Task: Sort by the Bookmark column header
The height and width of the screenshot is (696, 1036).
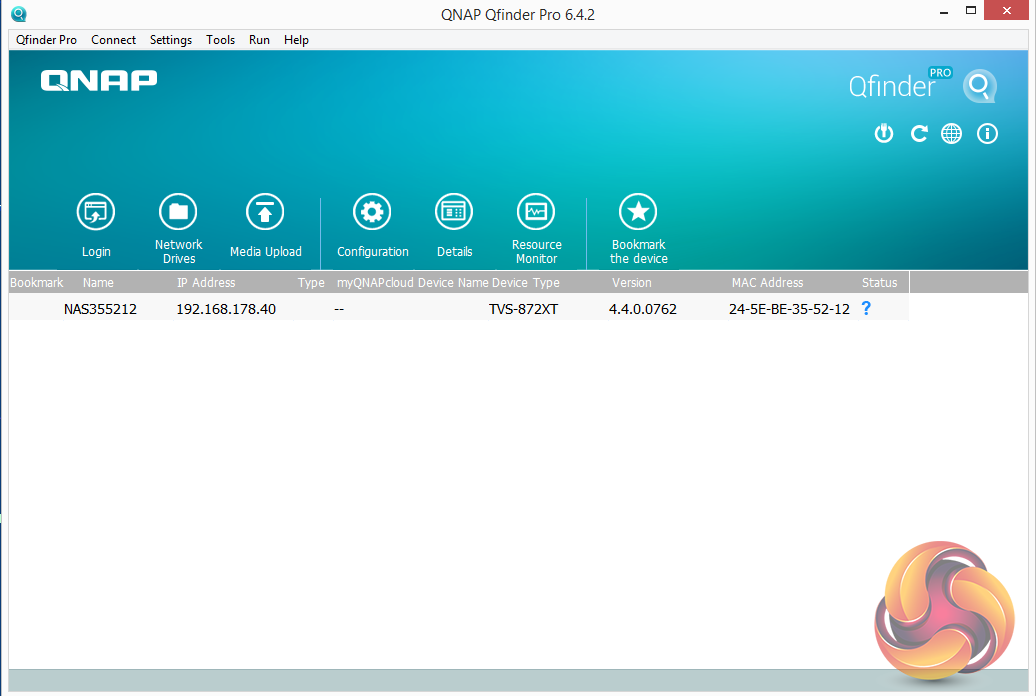Action: point(37,282)
